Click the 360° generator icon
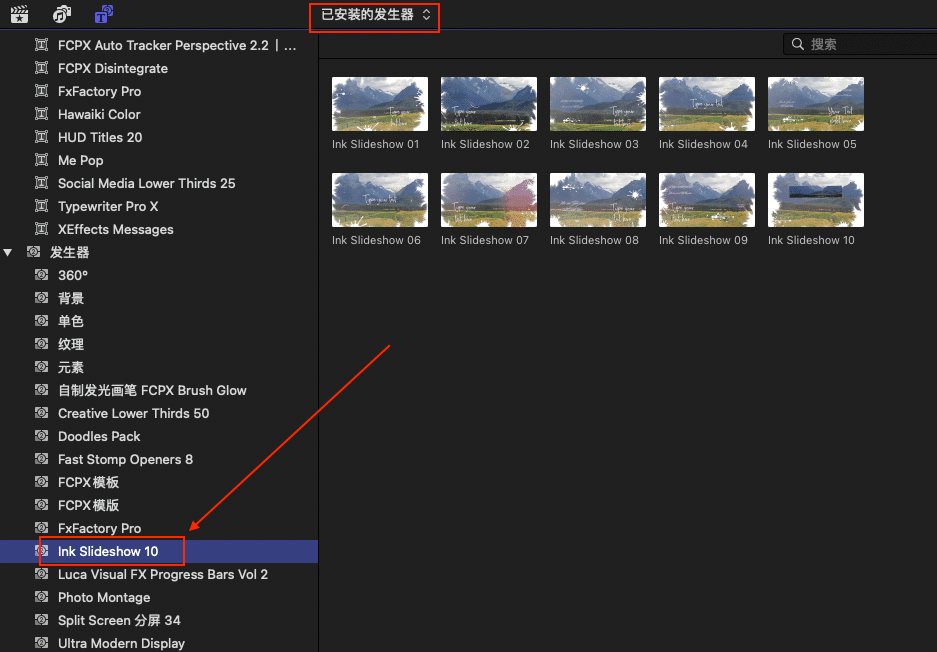937x652 pixels. point(41,275)
